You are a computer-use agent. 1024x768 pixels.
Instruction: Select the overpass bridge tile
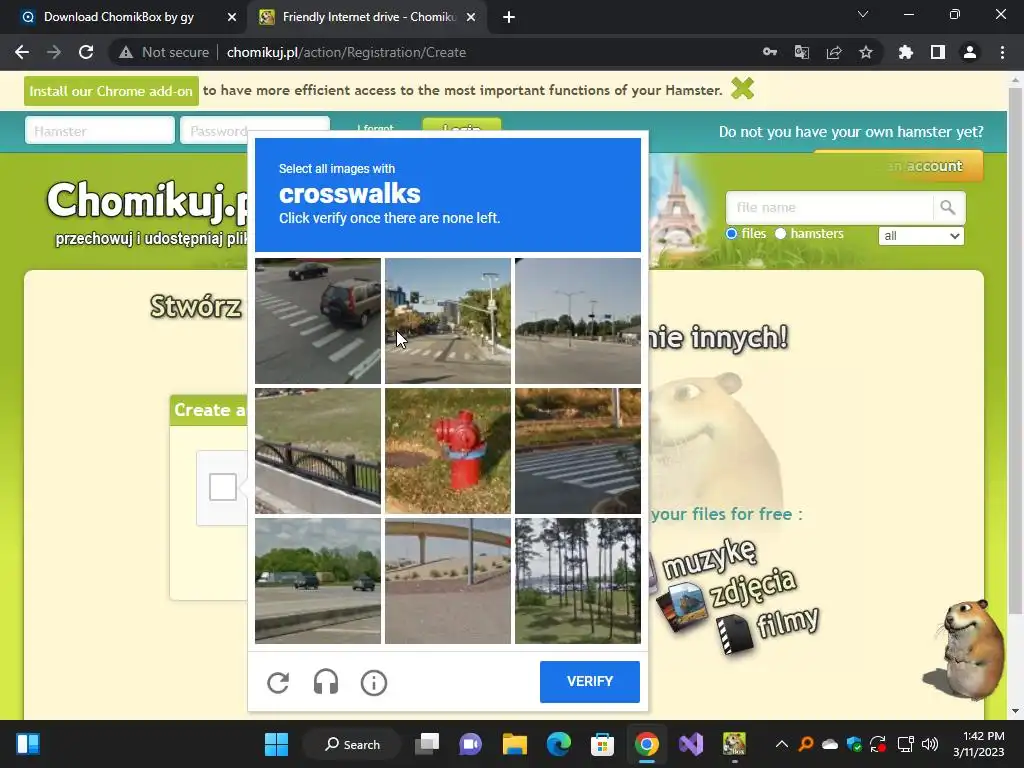447,581
